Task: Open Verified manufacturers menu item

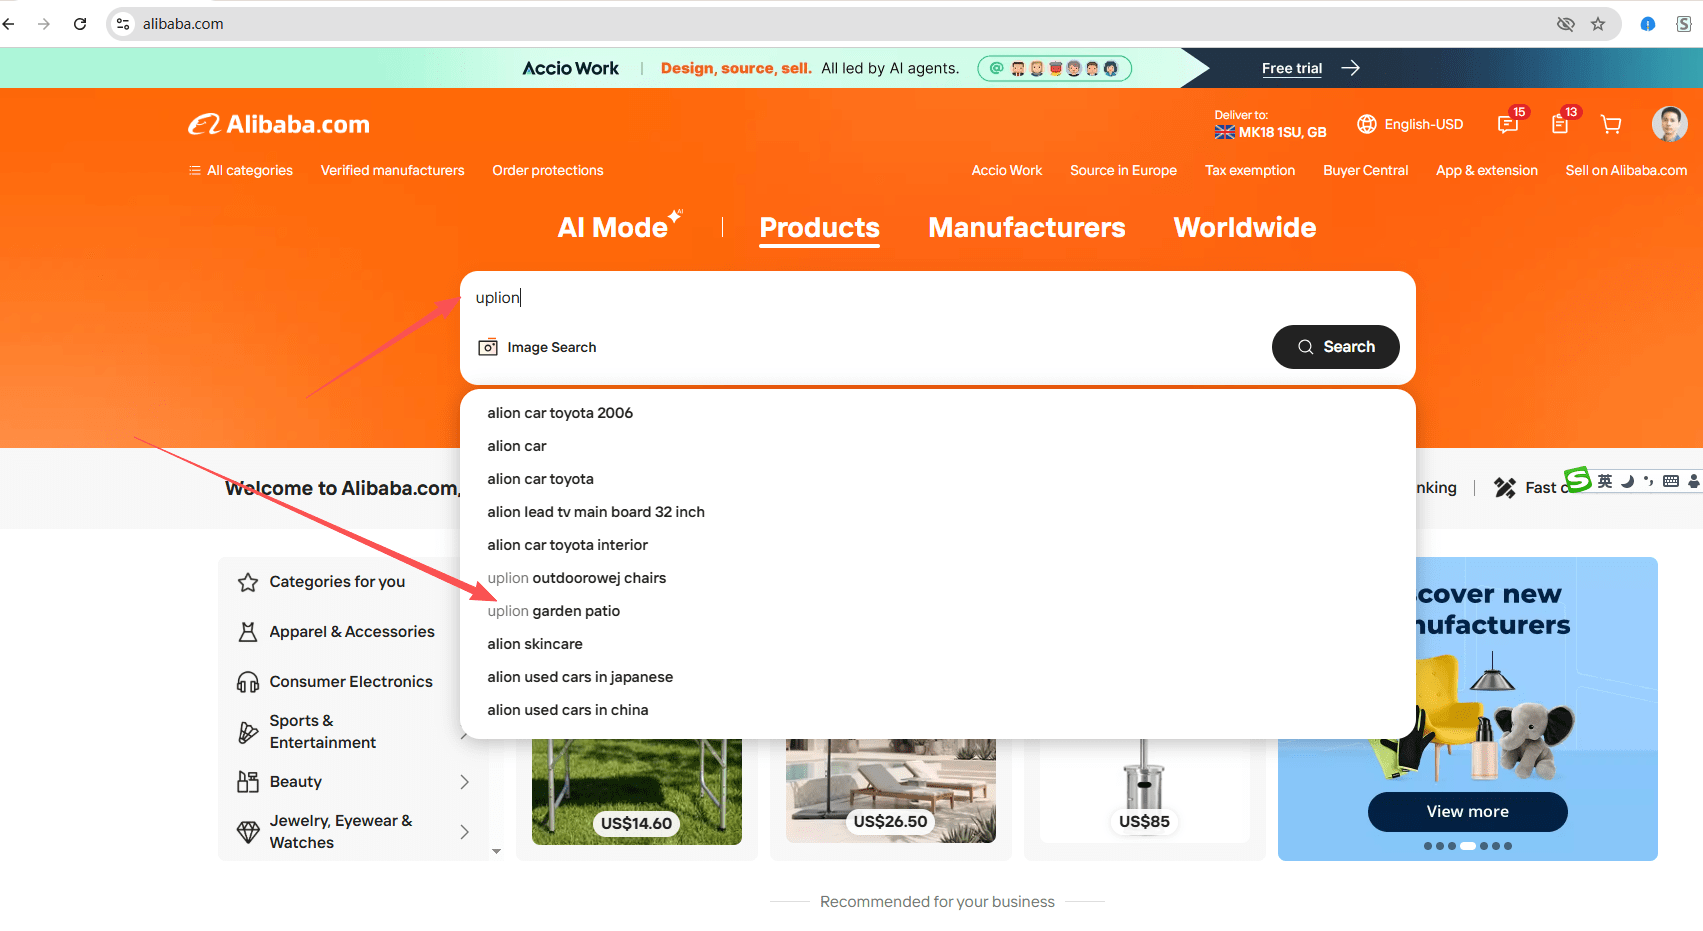Action: point(392,170)
